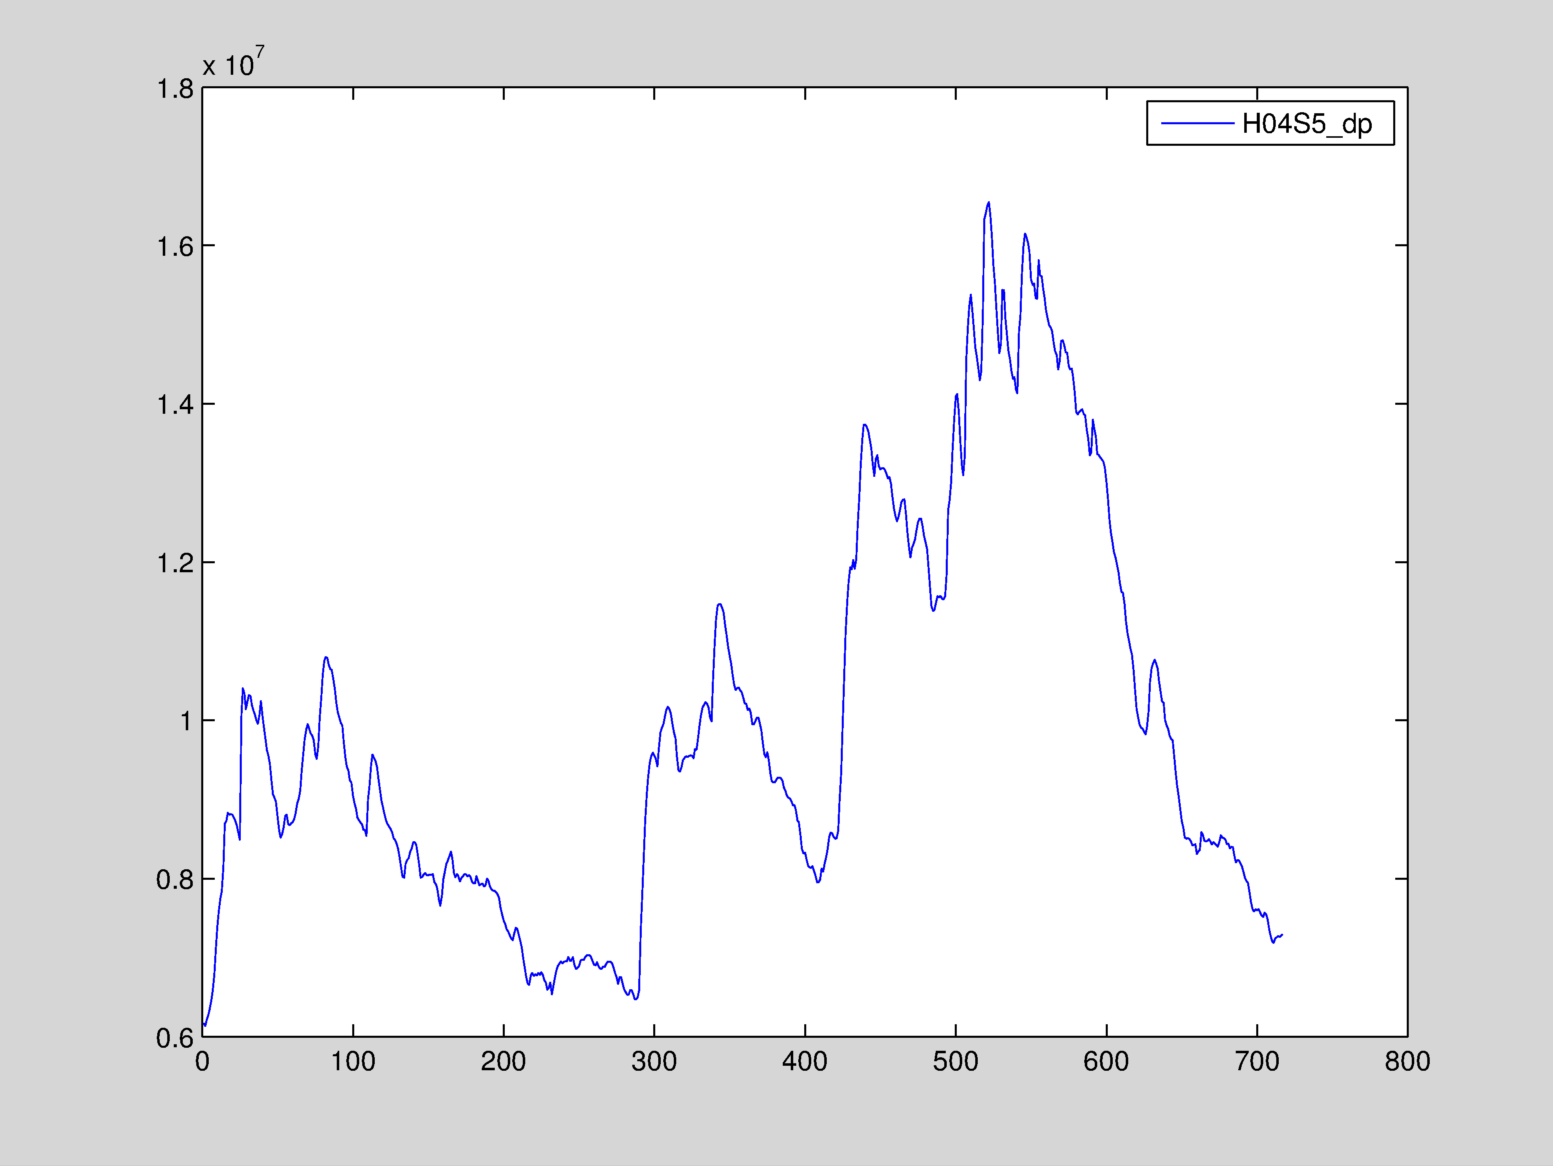Click the y-axis tick label 1.4
This screenshot has width=1553, height=1166.
coord(175,404)
